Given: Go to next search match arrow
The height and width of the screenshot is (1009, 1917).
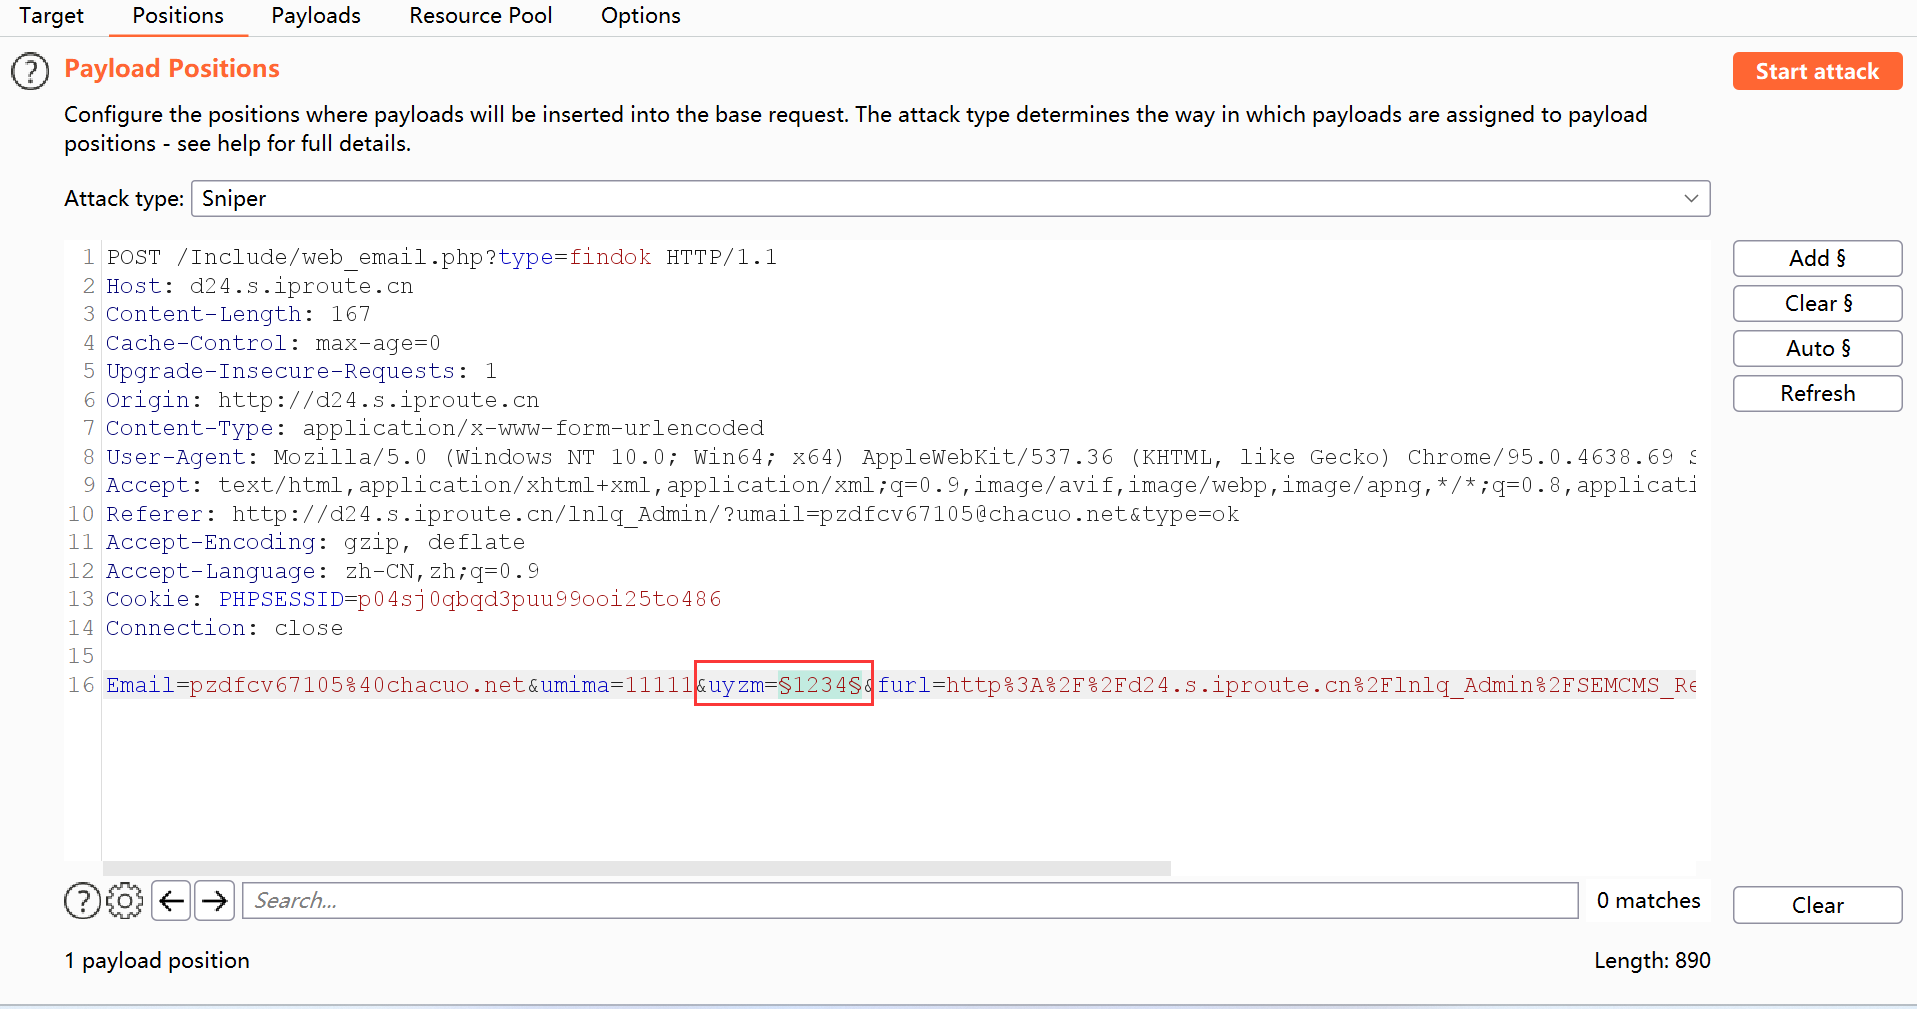Looking at the screenshot, I should [x=214, y=901].
